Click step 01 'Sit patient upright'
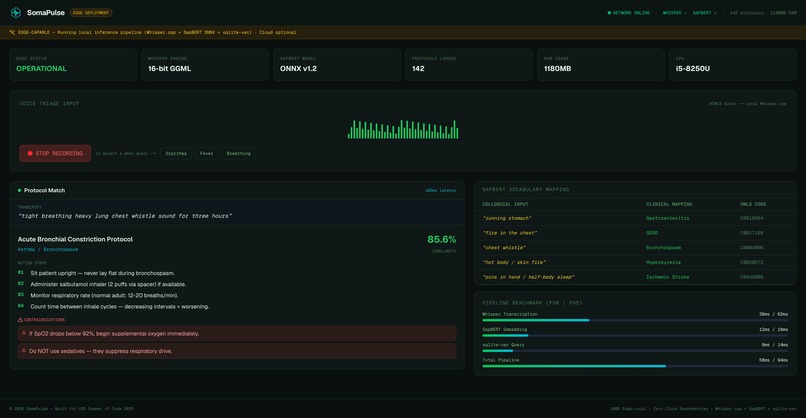This screenshot has width=806, height=418. tap(102, 273)
